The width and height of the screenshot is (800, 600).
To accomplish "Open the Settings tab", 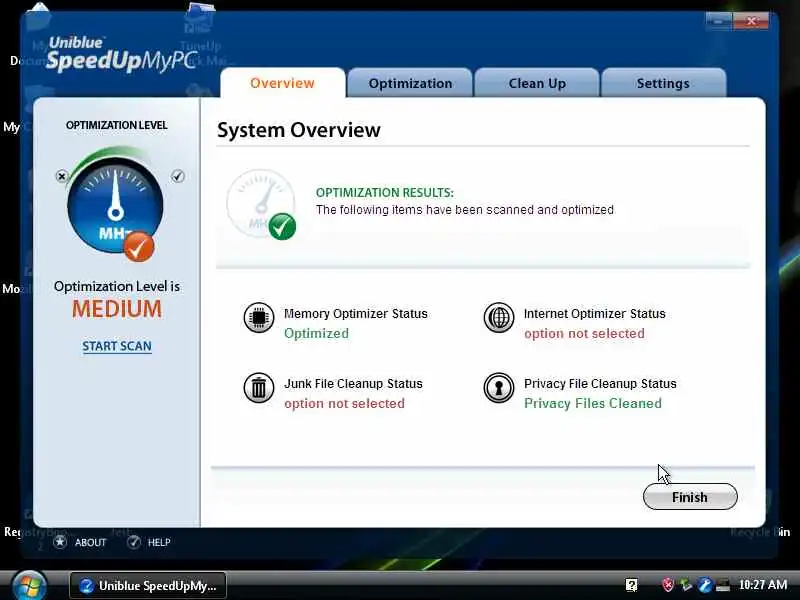I will [663, 83].
